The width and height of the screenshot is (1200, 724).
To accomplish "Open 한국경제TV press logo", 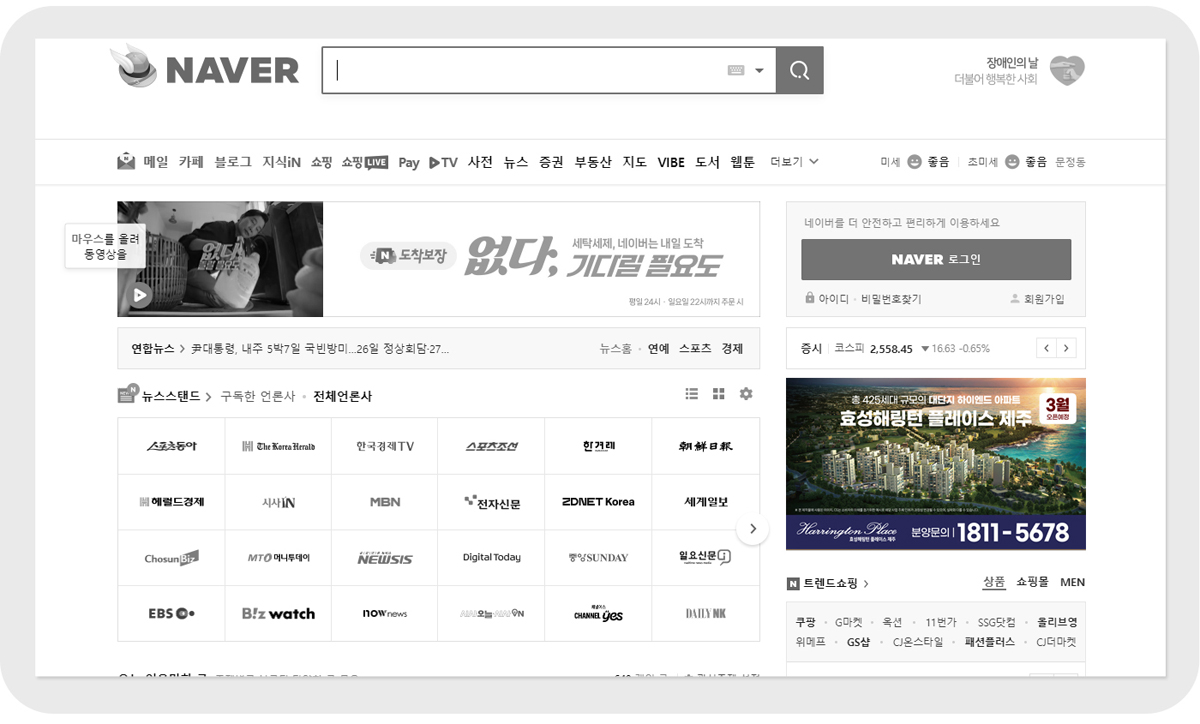I will [x=385, y=446].
